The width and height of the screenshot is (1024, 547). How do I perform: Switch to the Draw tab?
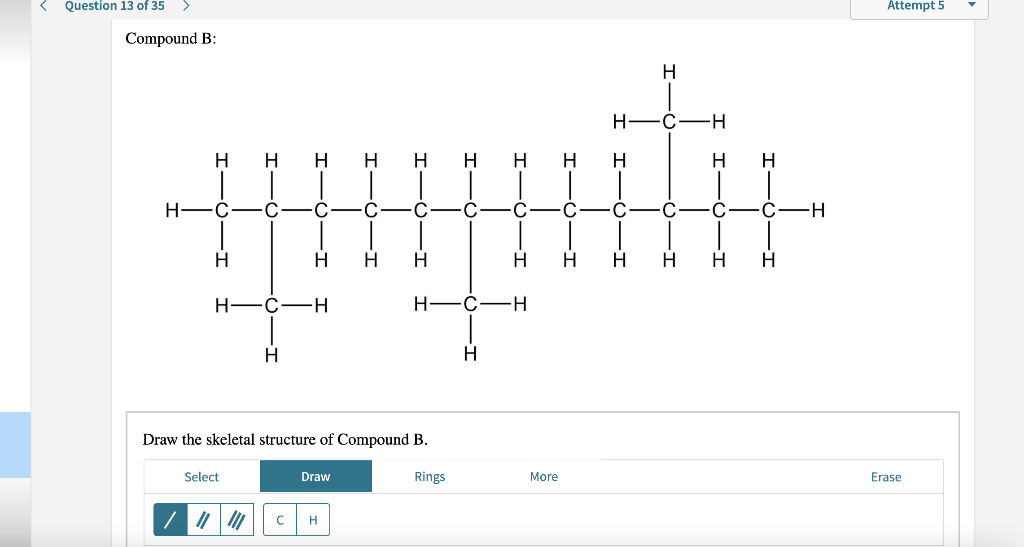pos(316,477)
